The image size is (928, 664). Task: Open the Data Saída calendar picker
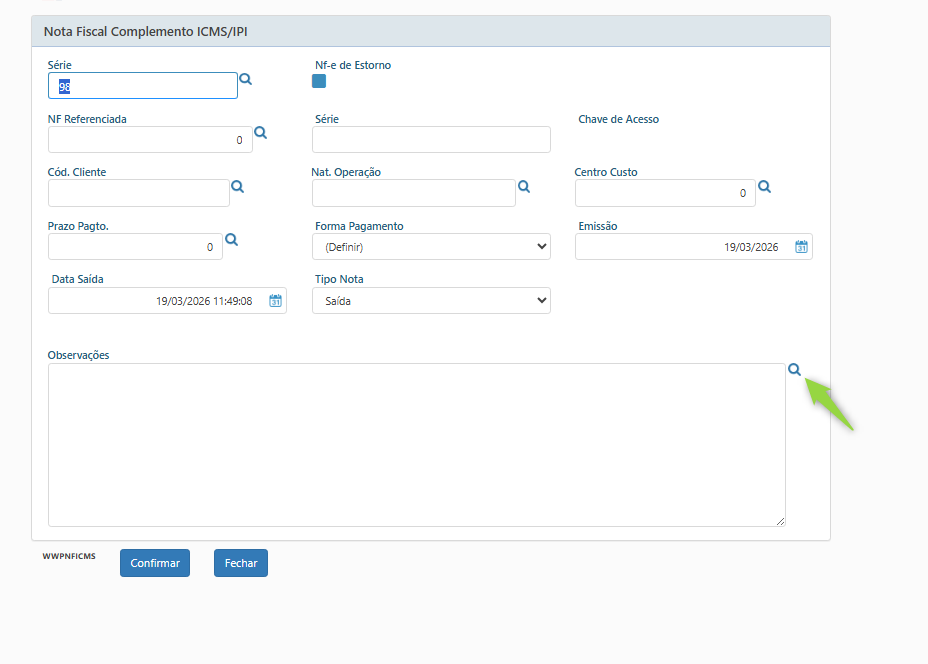click(276, 301)
